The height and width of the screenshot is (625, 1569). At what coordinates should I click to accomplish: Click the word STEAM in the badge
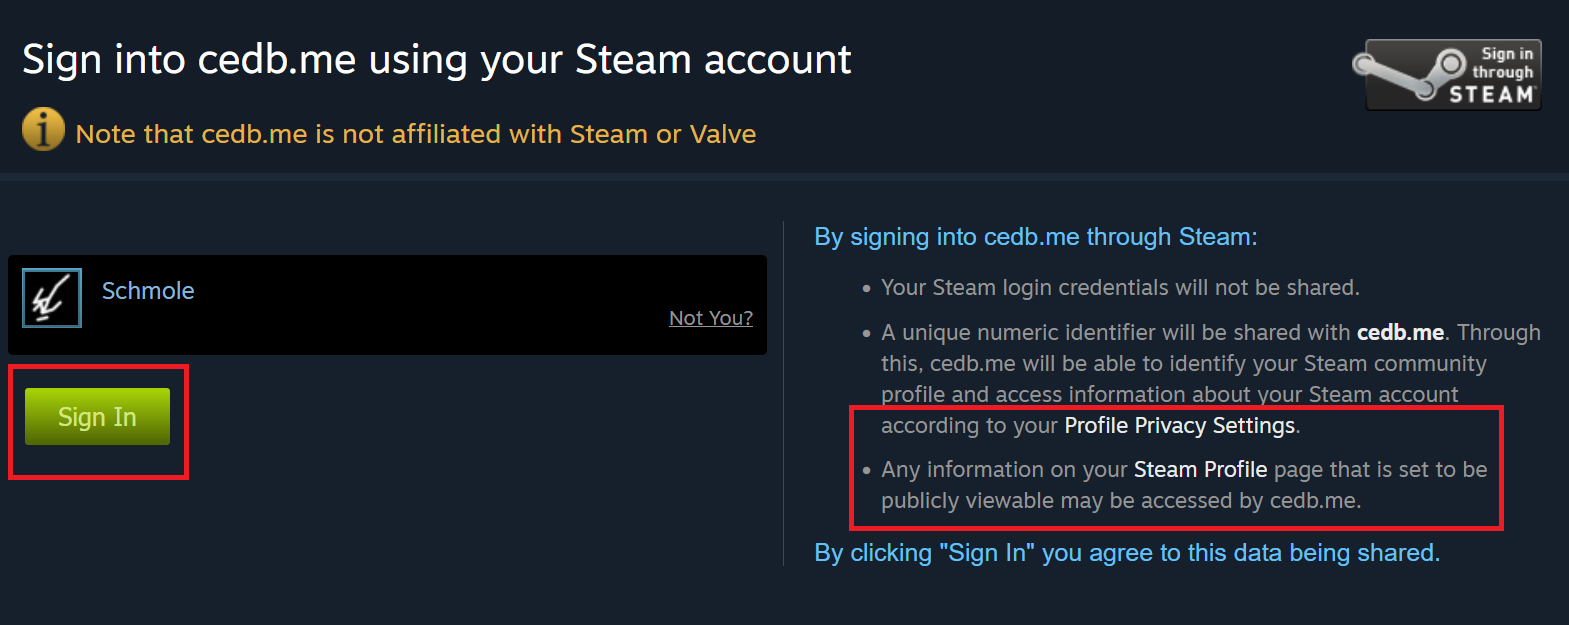coord(1491,95)
